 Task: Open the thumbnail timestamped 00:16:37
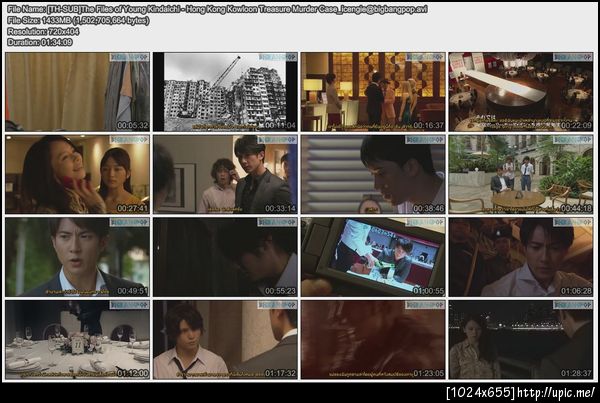click(x=373, y=92)
